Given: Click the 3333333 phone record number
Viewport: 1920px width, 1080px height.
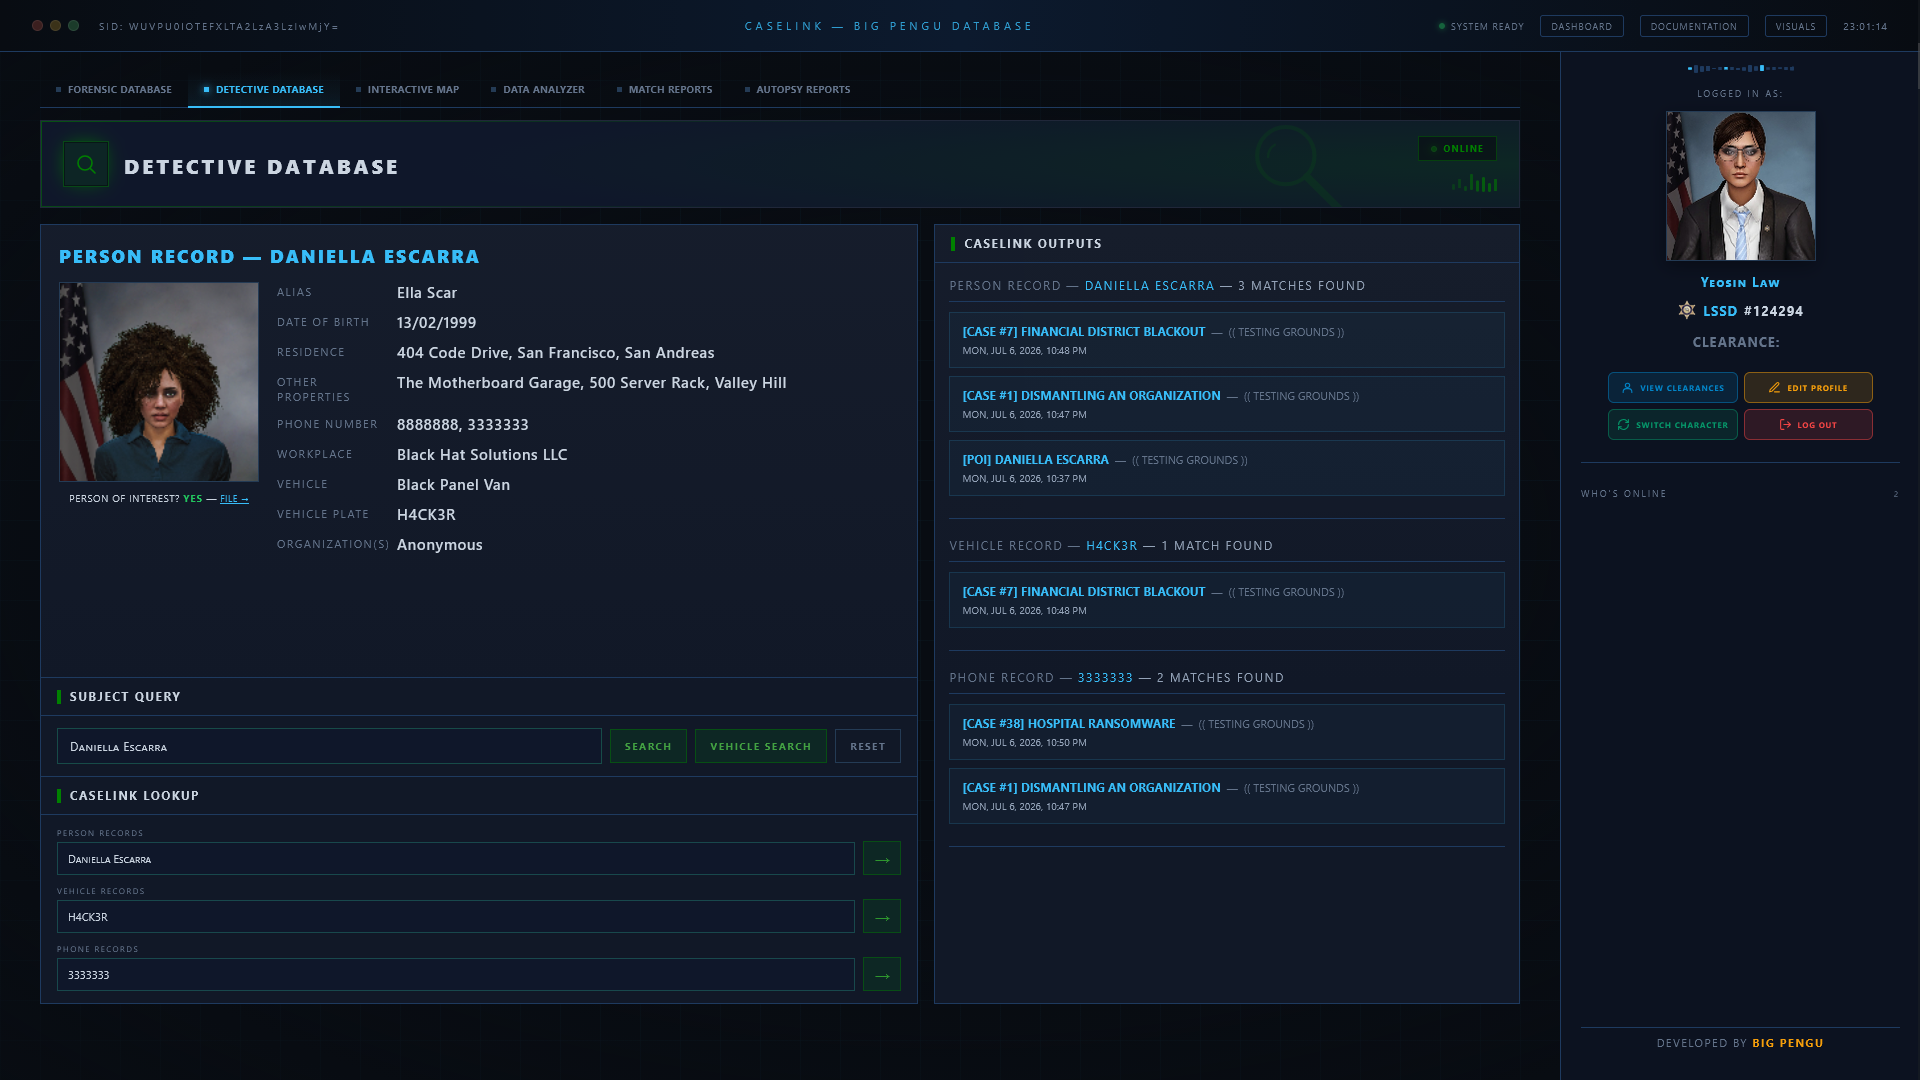Looking at the screenshot, I should click(x=1105, y=678).
